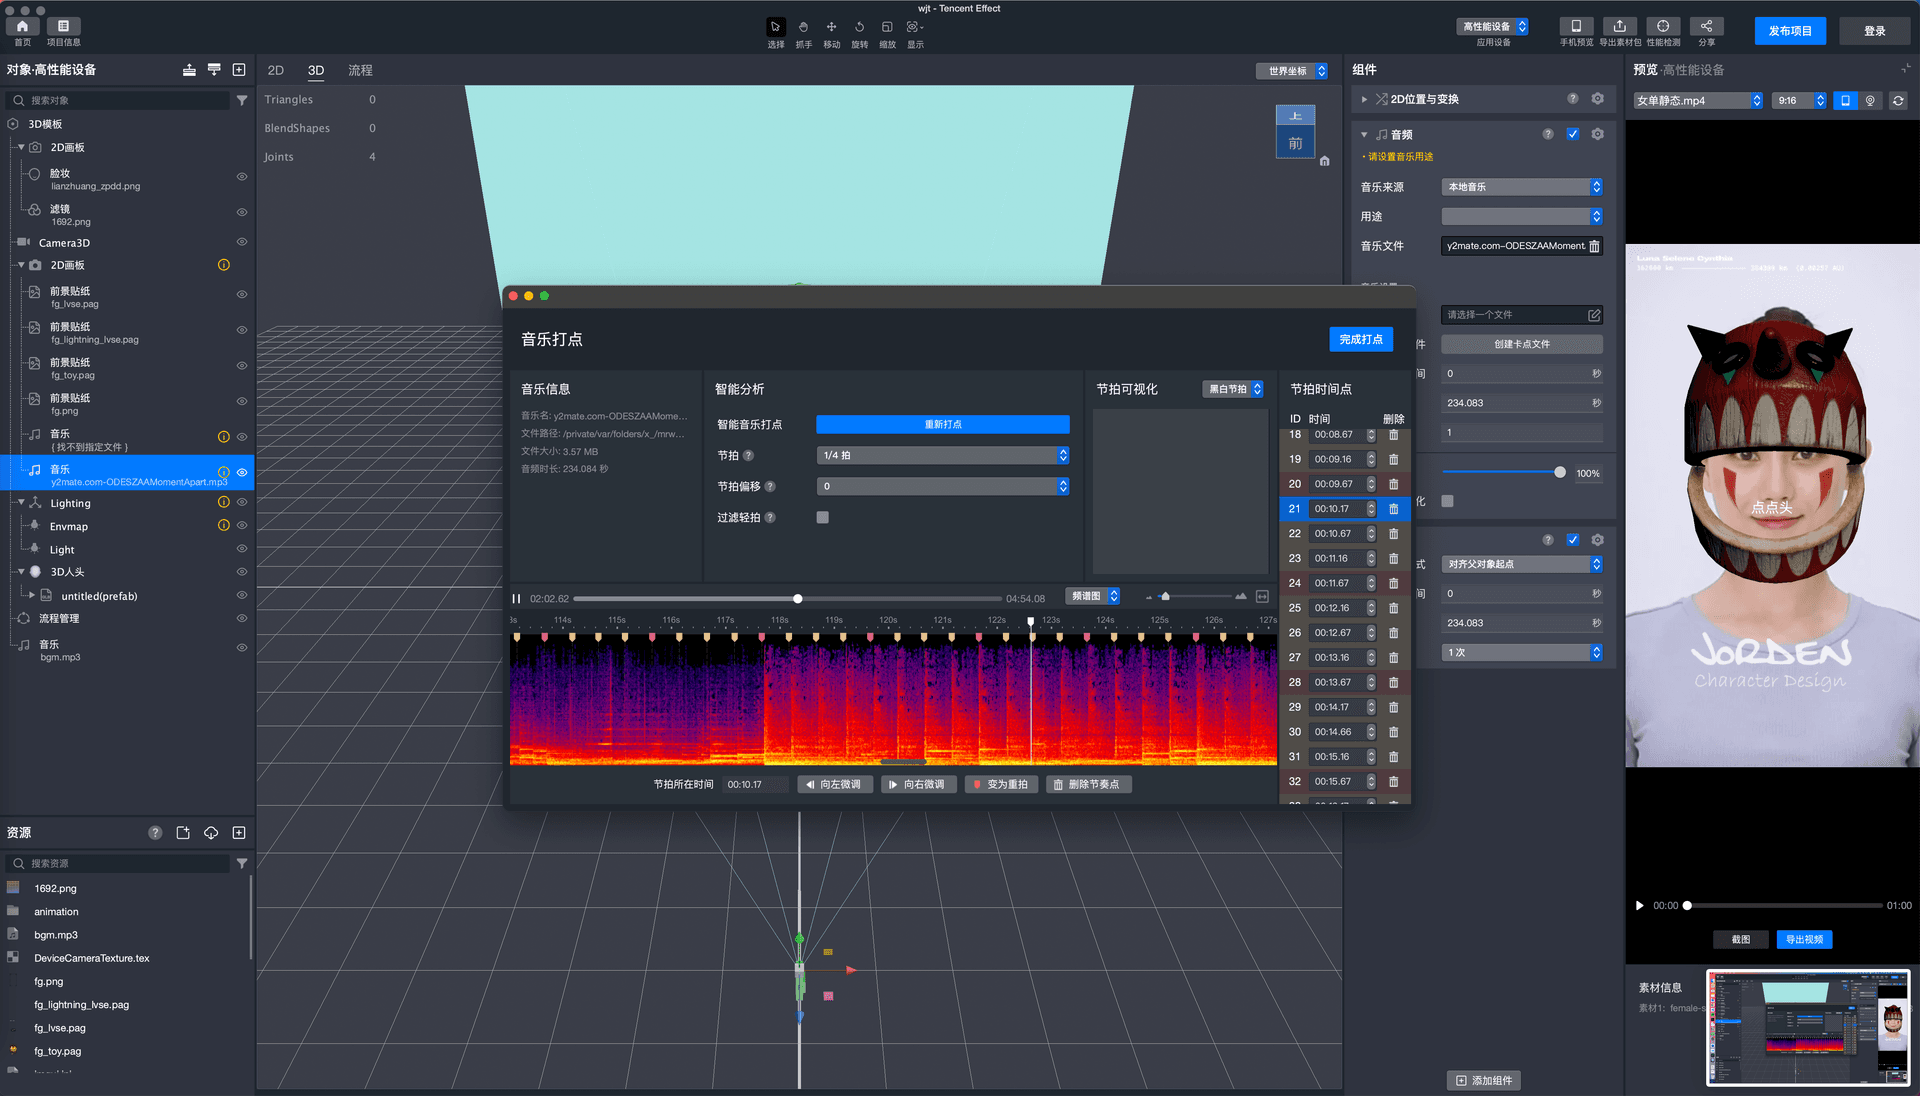Toggle visibility of fg_toy.pag layer

[241, 366]
